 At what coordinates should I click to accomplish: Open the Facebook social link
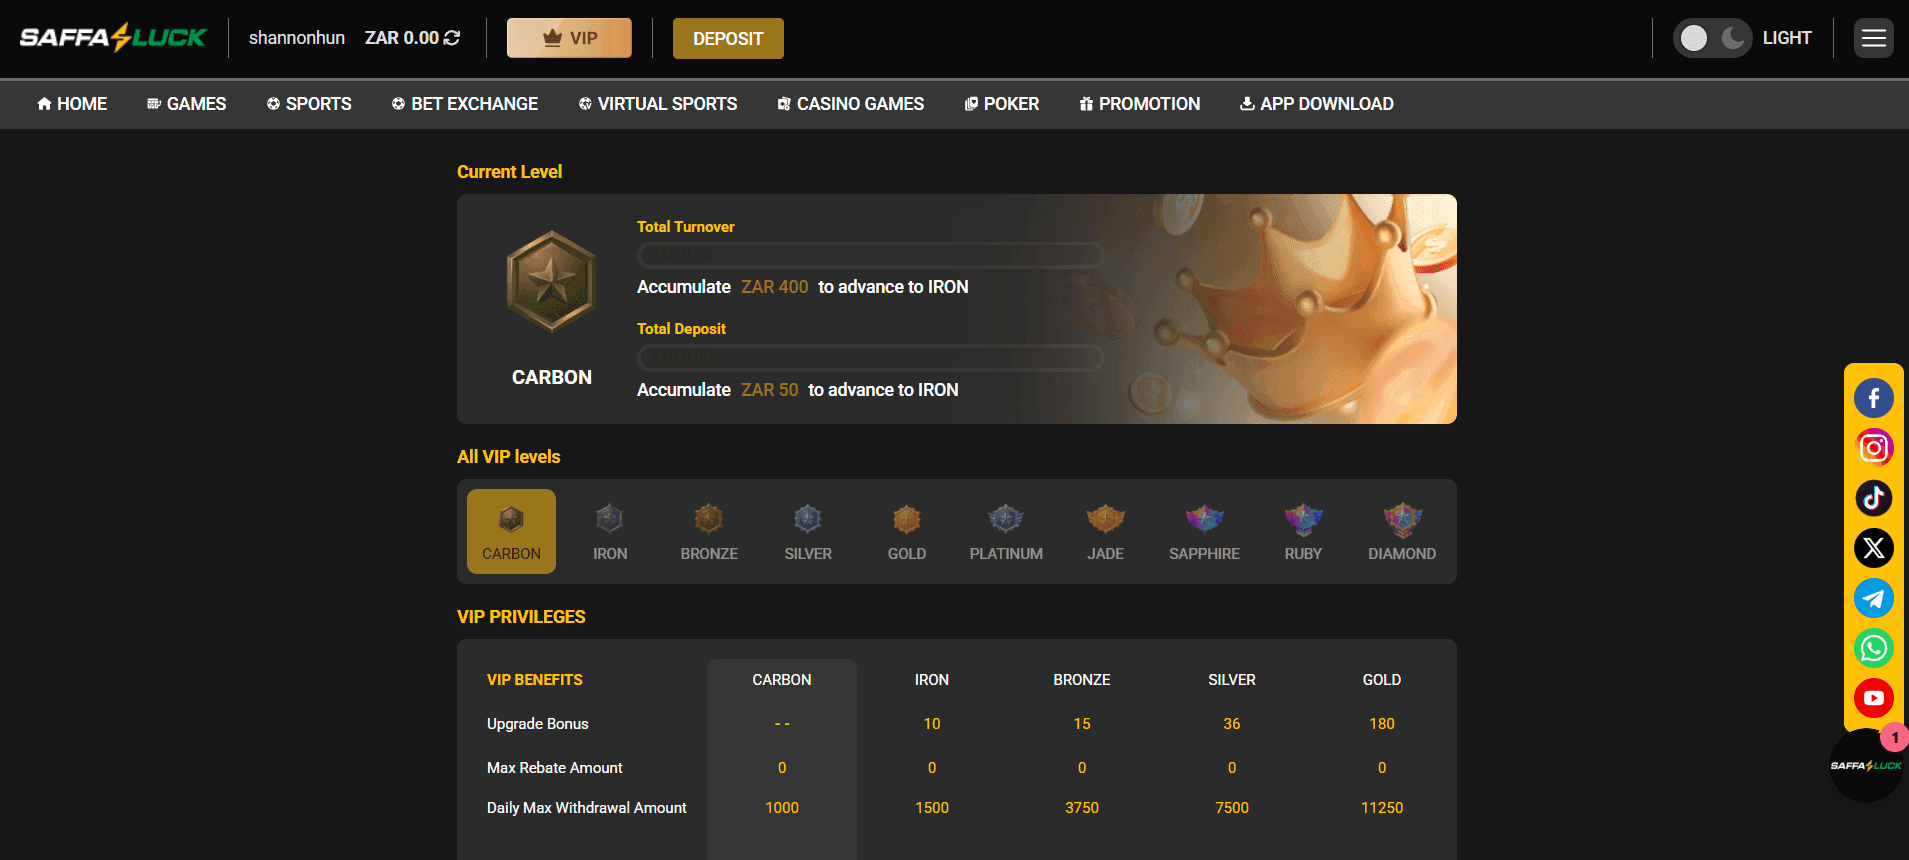(x=1873, y=398)
